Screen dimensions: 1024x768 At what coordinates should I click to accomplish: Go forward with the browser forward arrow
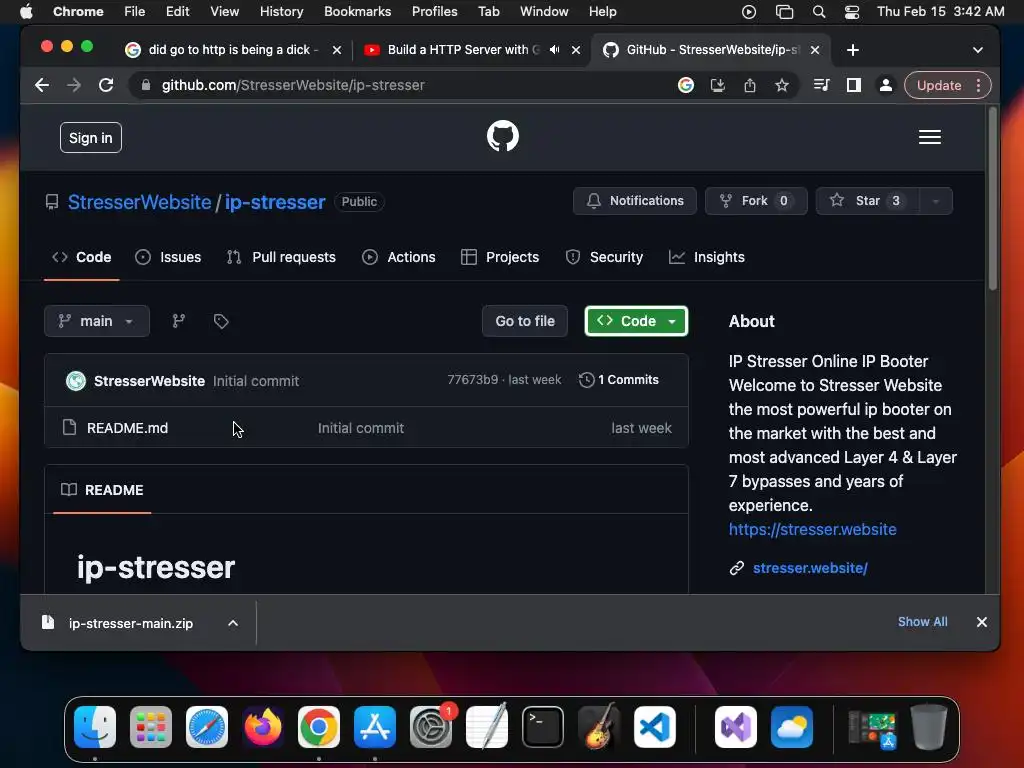point(74,86)
